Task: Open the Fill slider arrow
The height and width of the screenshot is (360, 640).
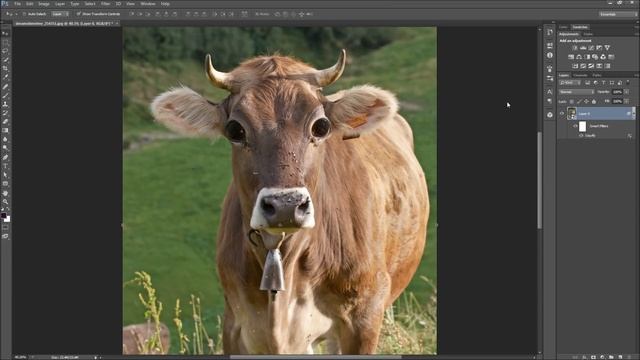Action: (627, 101)
